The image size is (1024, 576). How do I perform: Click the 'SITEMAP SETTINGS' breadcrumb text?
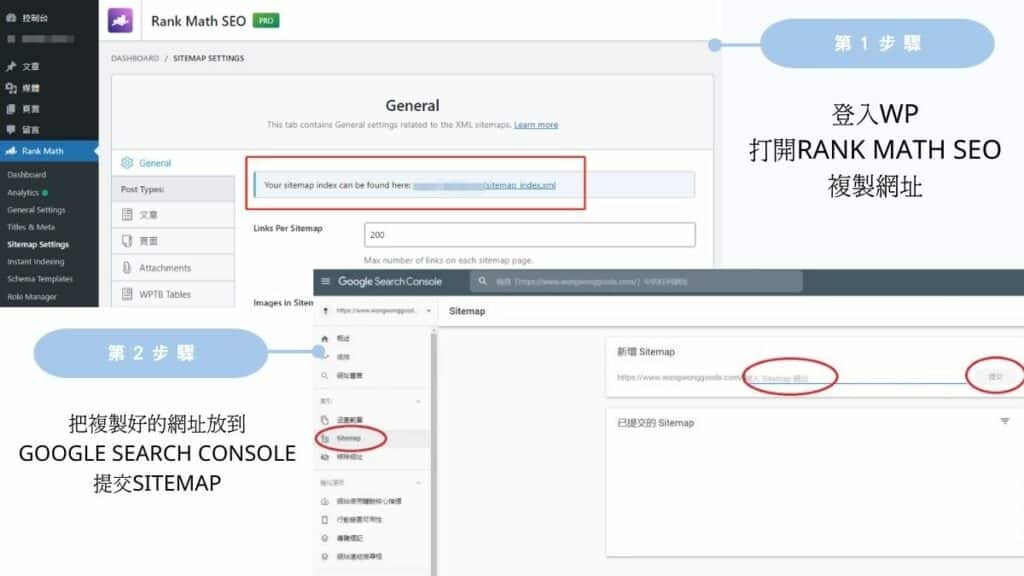tap(208, 58)
